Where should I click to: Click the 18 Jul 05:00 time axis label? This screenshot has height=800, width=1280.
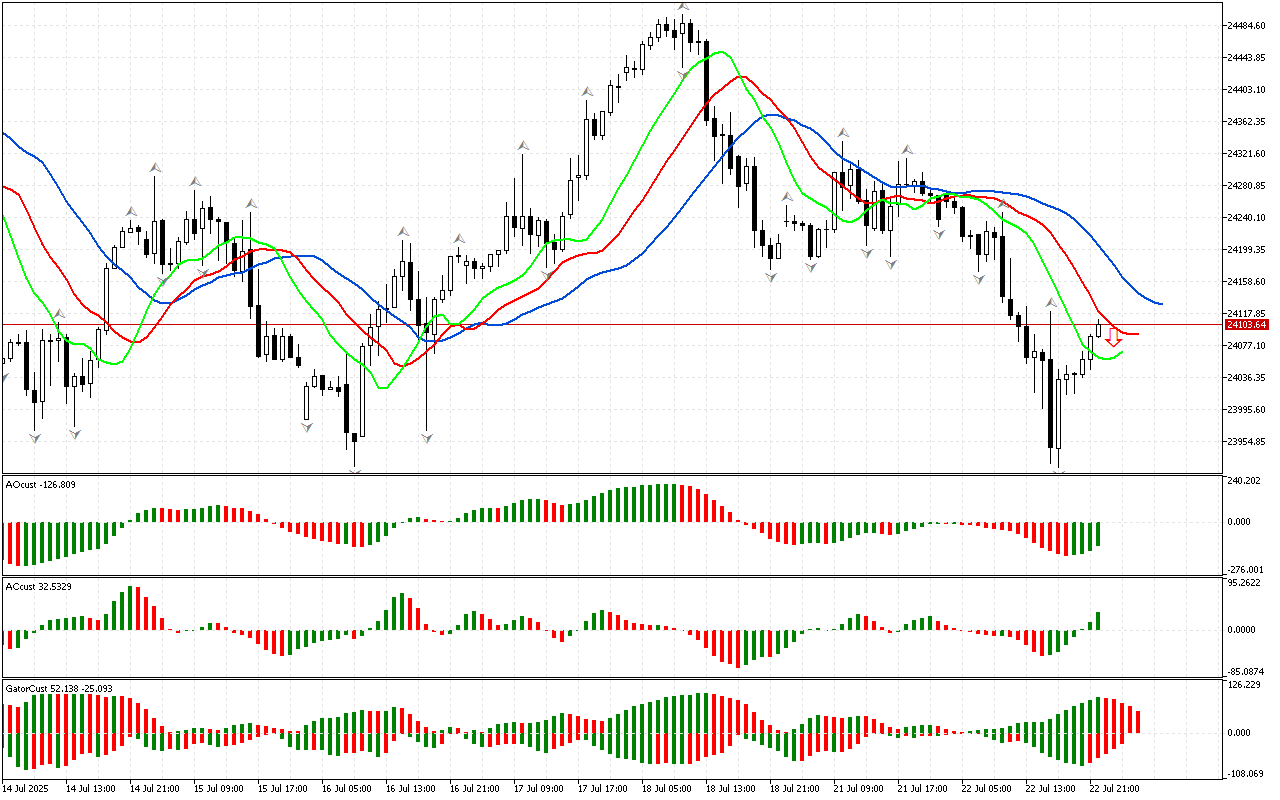pyautogui.click(x=669, y=788)
